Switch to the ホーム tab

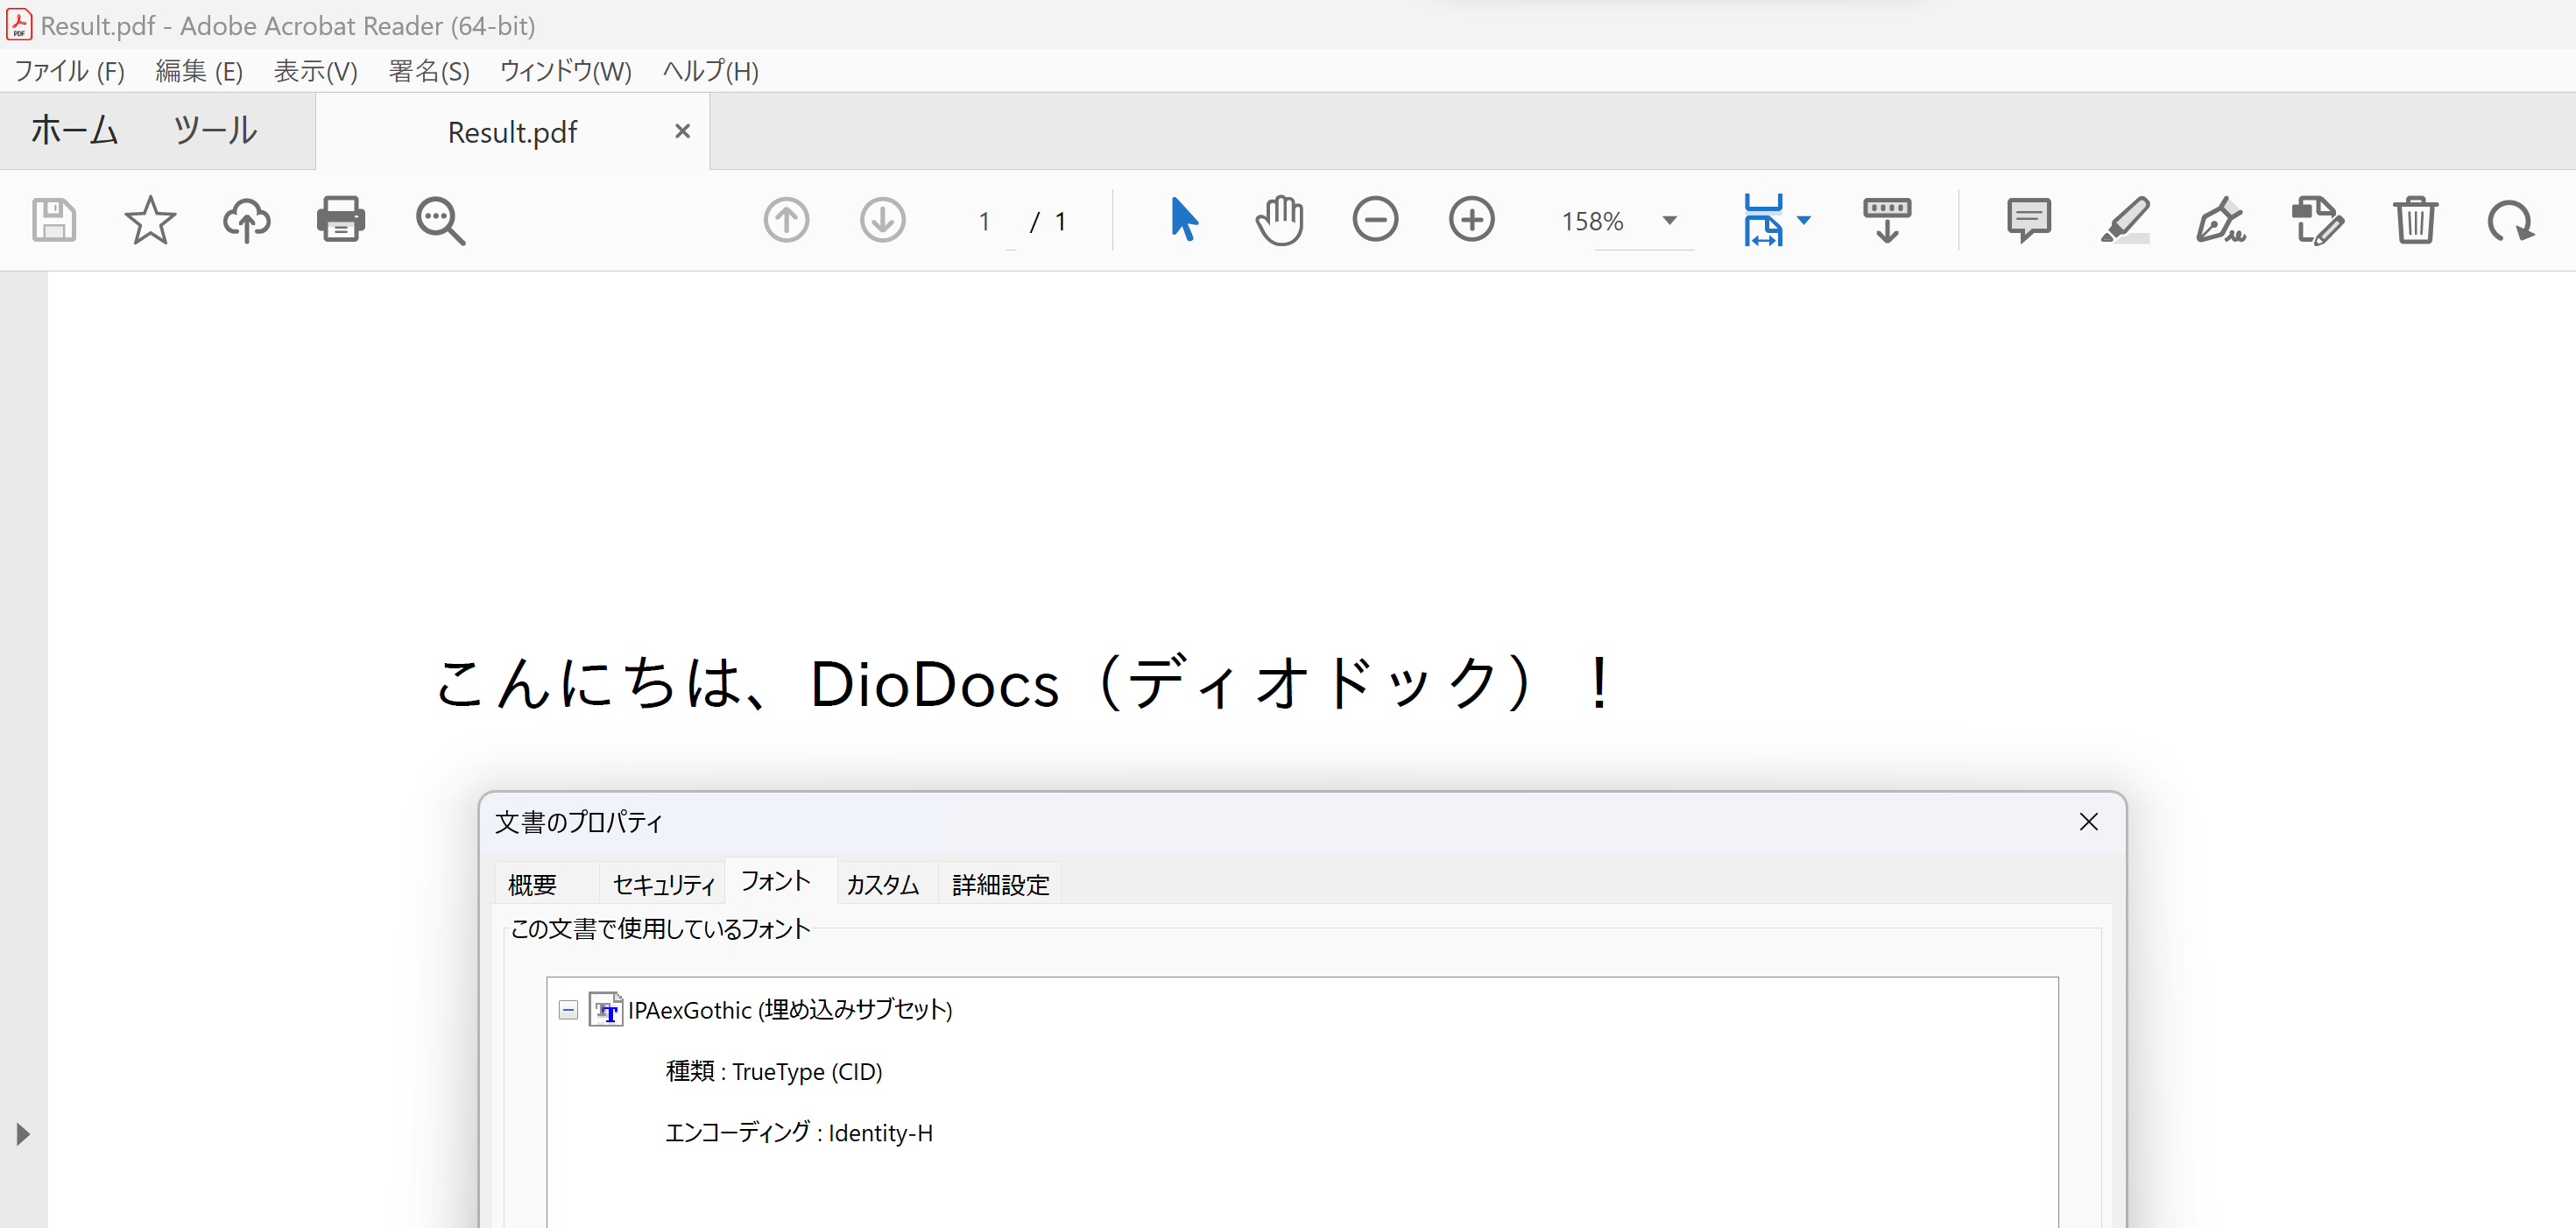tap(75, 131)
